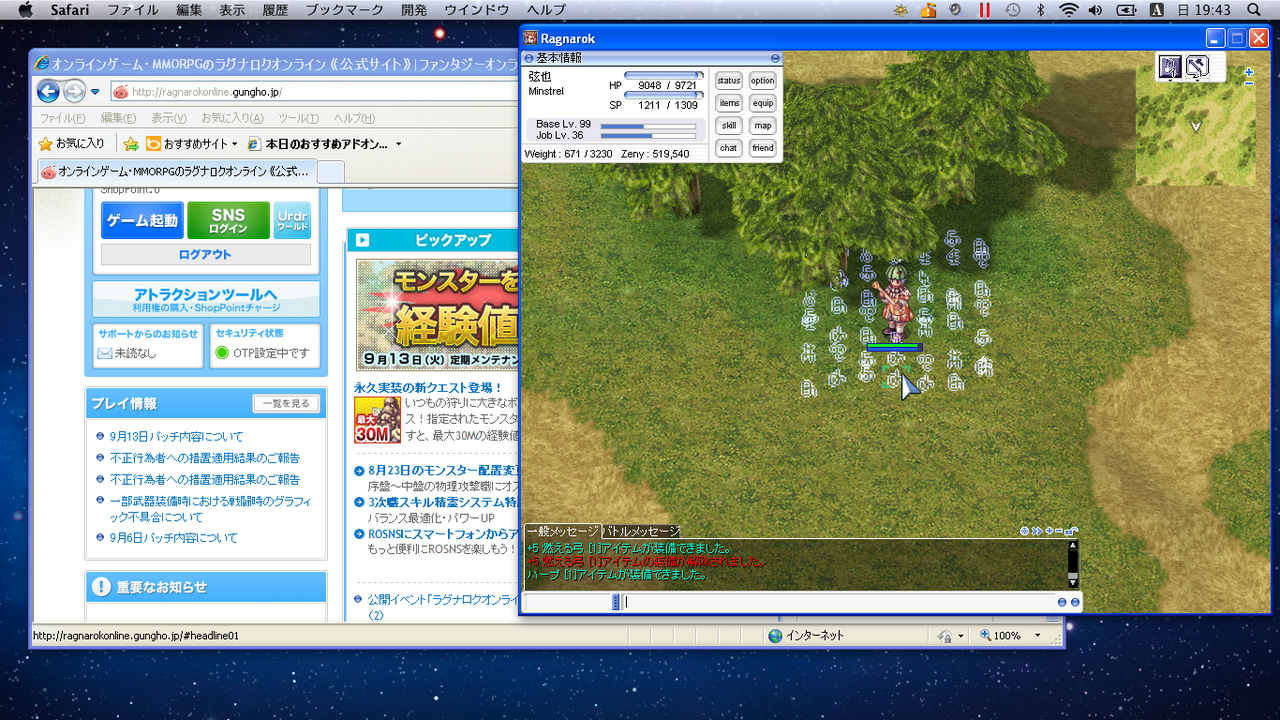Viewport: 1280px width, 720px height.
Task: Open ツール(T) menu in browser
Action: (298, 118)
